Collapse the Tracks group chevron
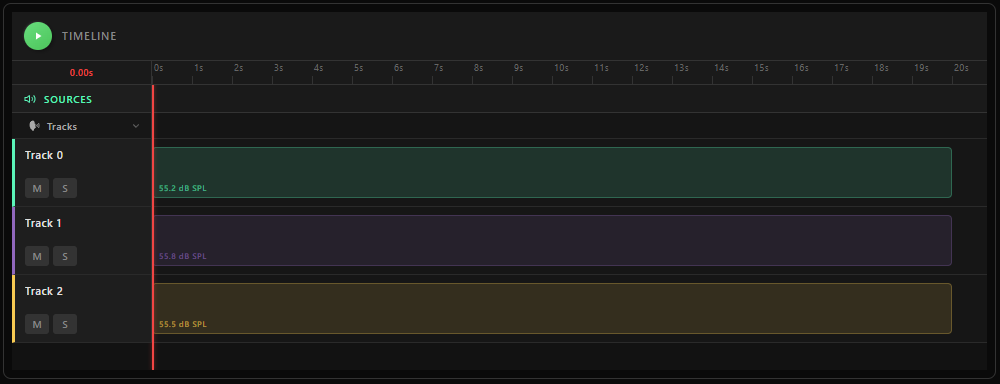This screenshot has height=384, width=1000. pyautogui.click(x=136, y=126)
